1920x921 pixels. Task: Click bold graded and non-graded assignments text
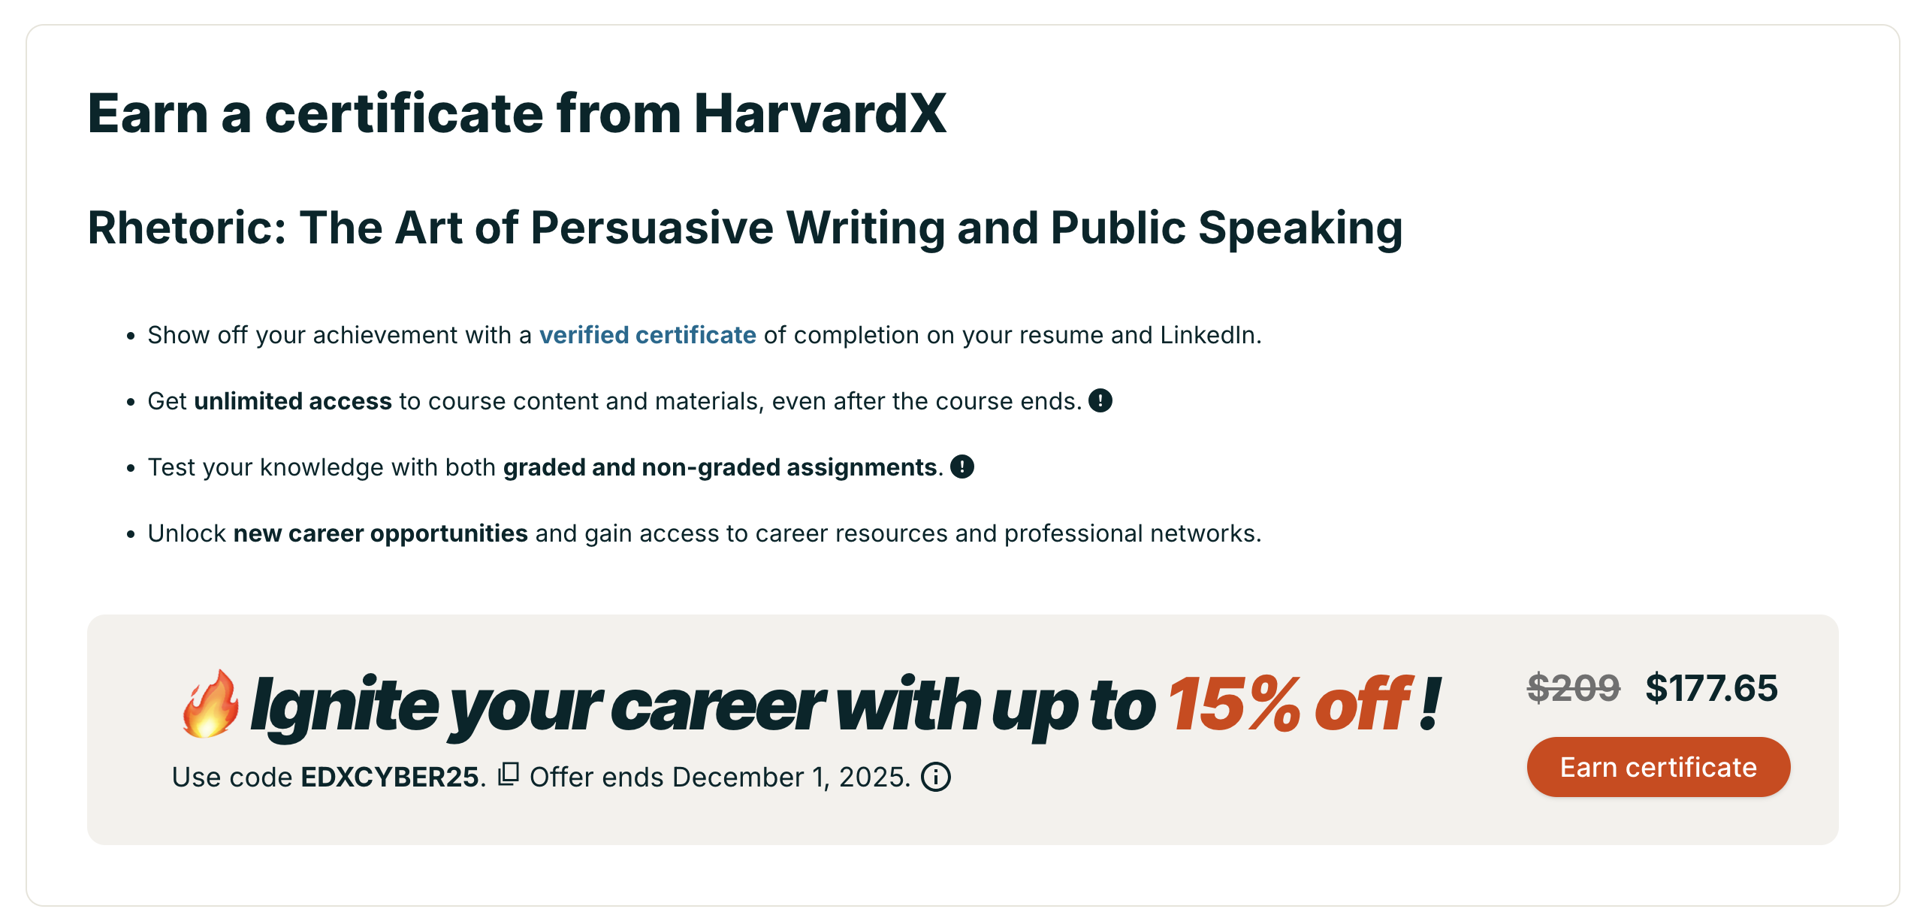point(720,467)
